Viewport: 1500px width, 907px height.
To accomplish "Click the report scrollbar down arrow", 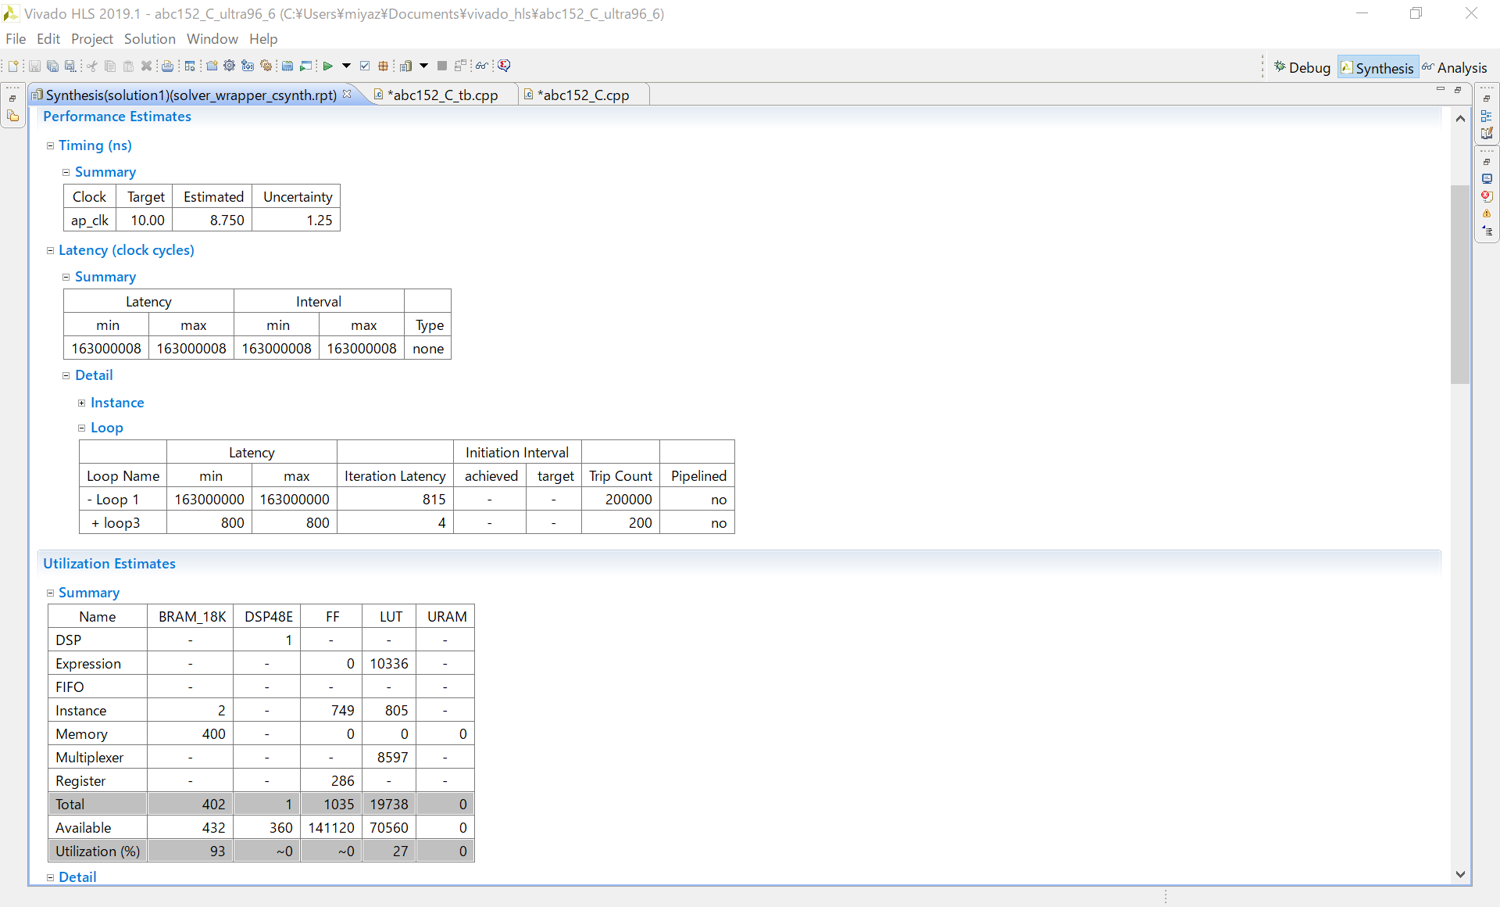I will 1460,874.
